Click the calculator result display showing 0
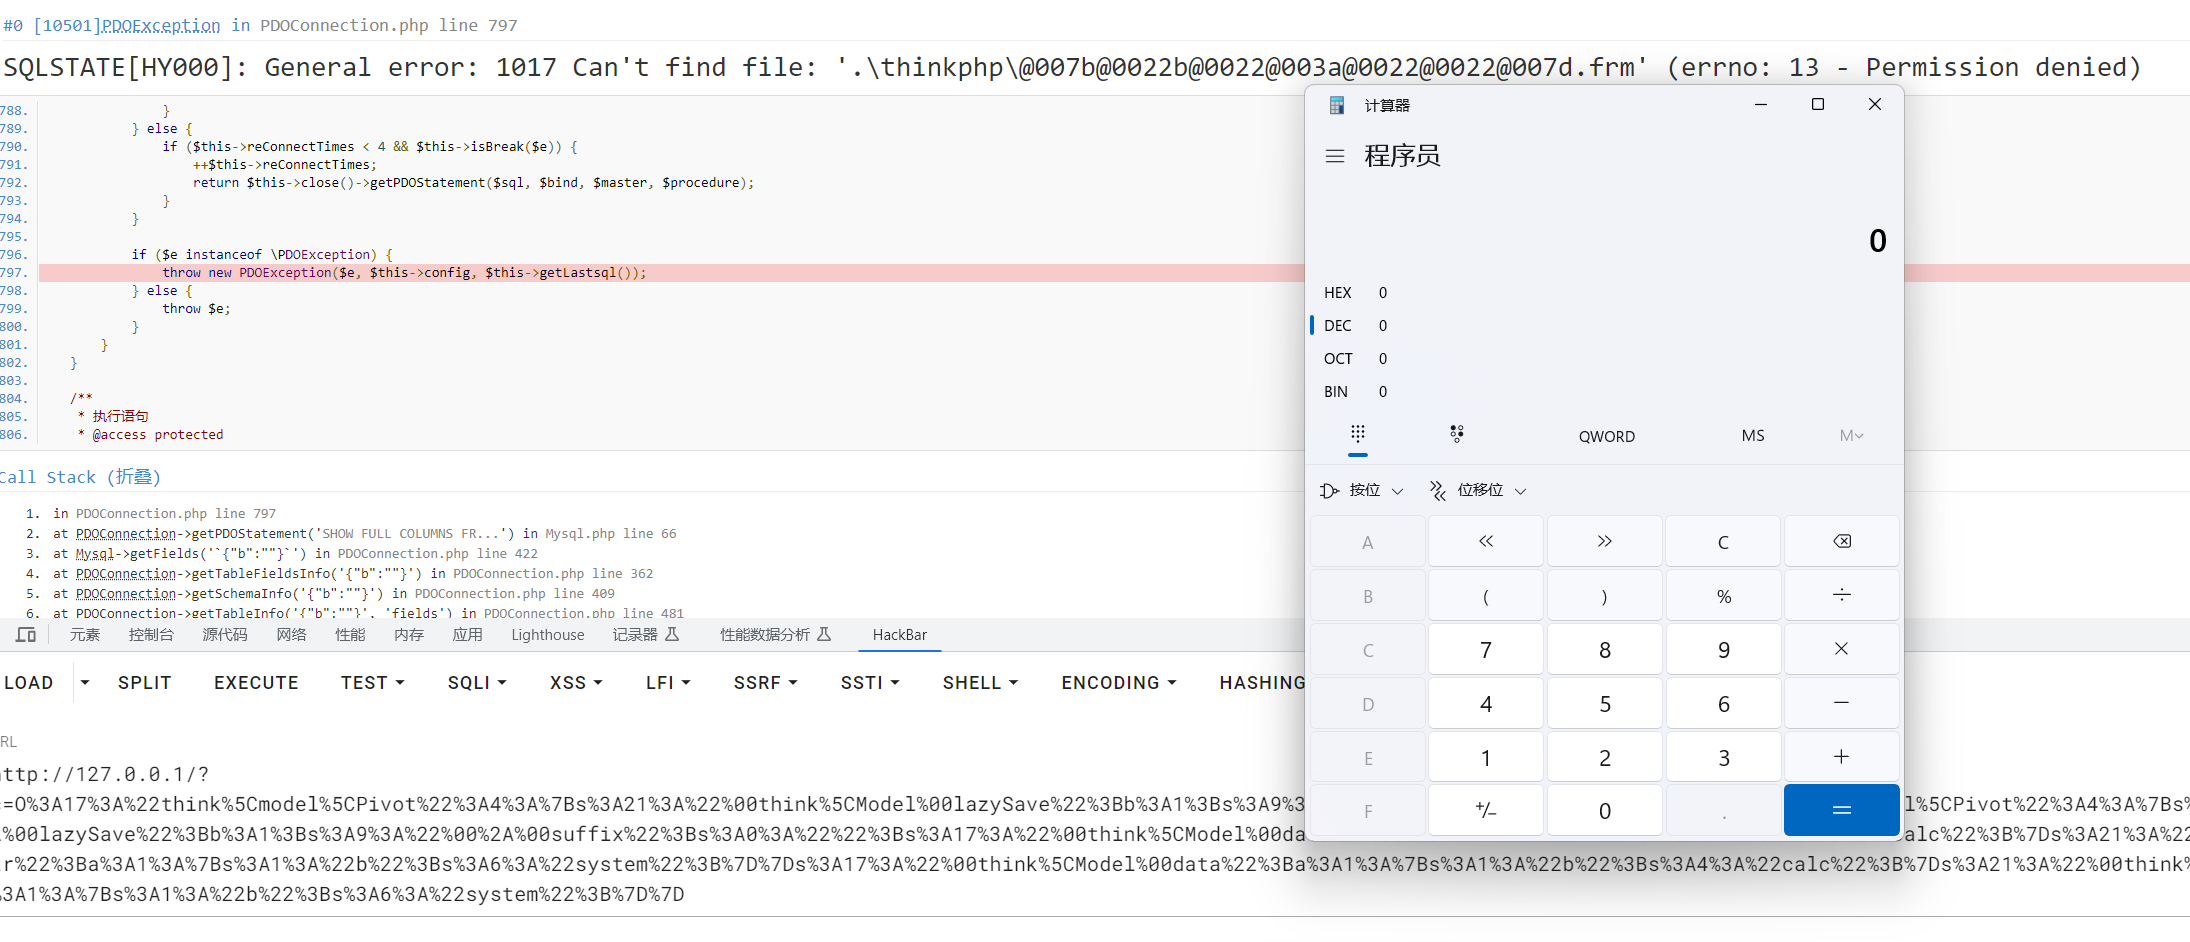2190x942 pixels. (x=1877, y=240)
